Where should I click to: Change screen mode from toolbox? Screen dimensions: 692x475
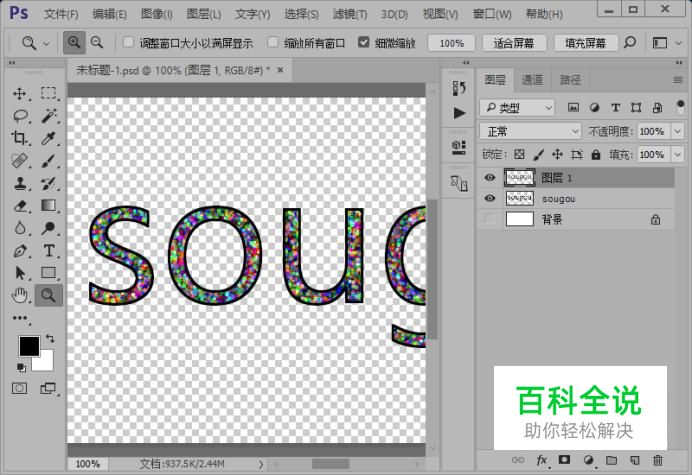[x=48, y=388]
